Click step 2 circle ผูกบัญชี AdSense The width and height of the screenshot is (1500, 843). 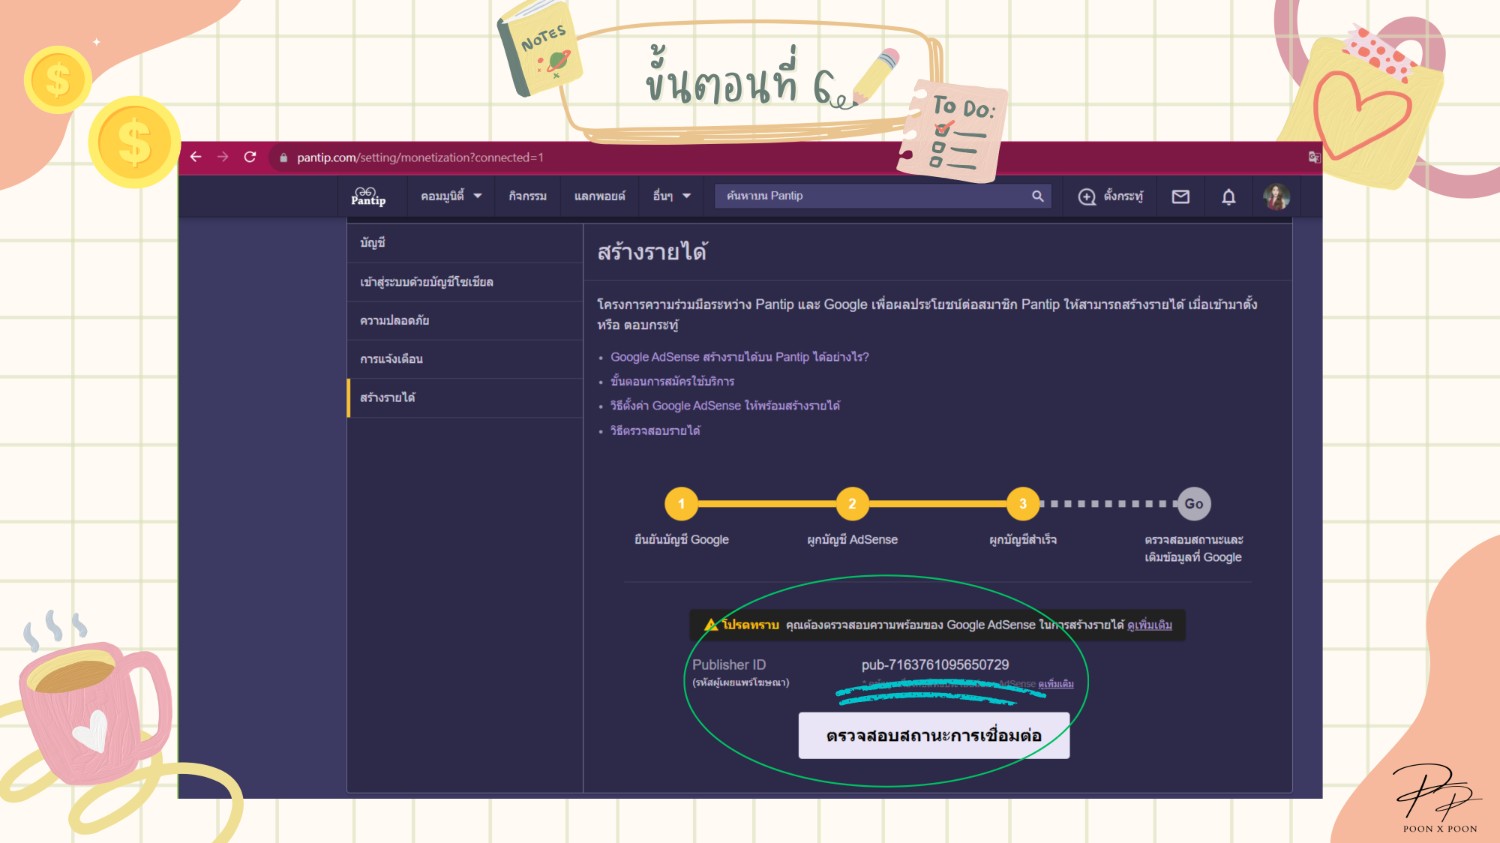[852, 504]
